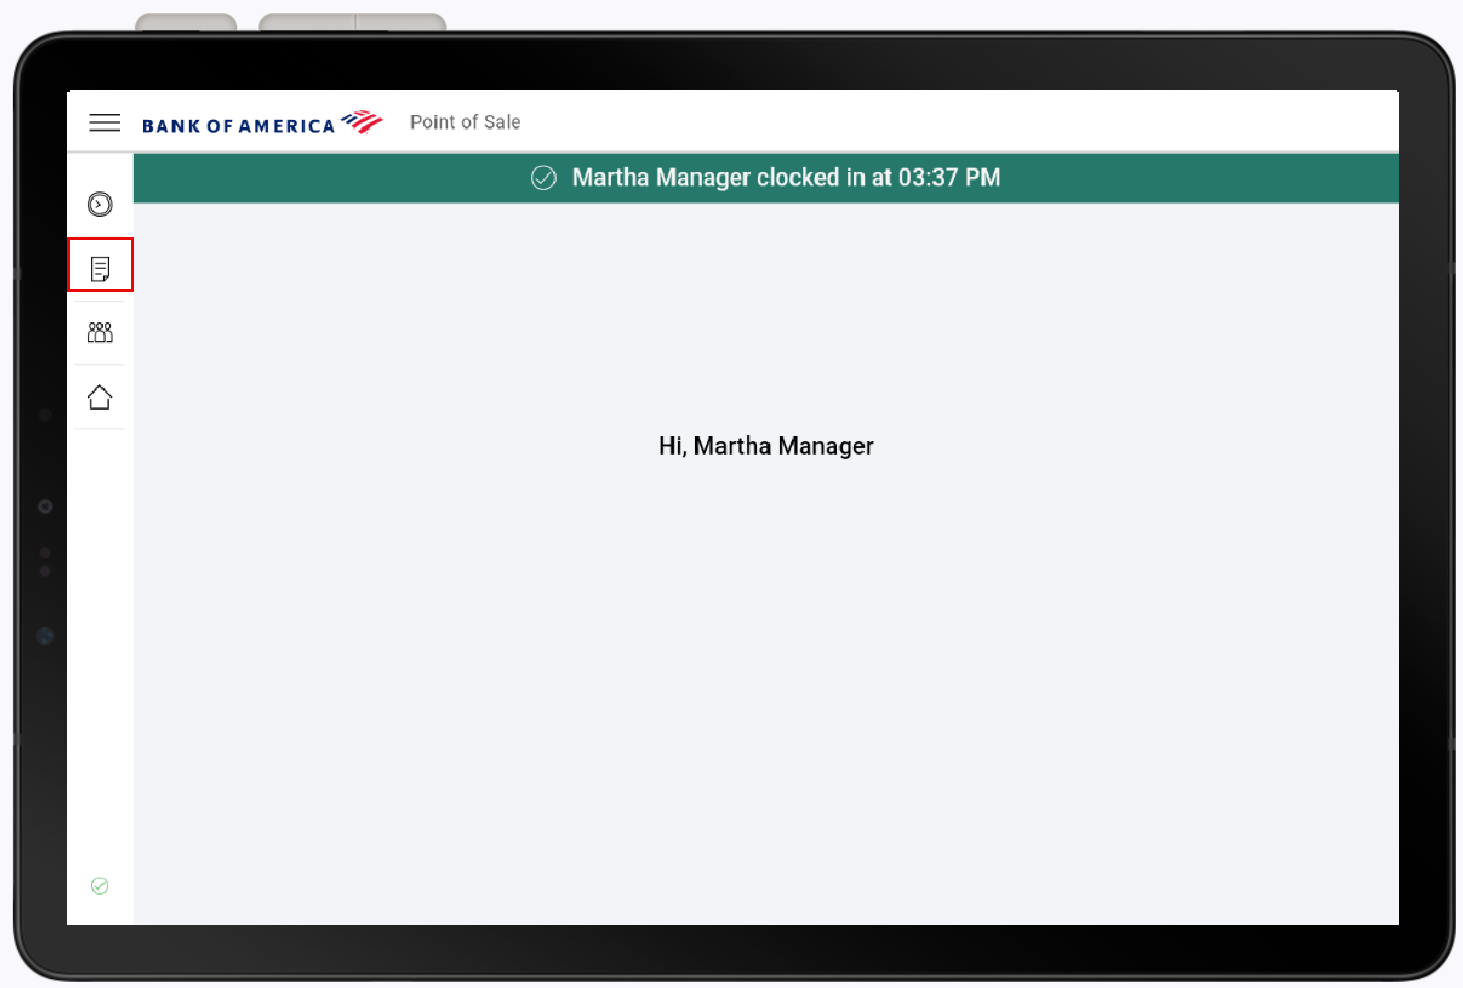
Task: Select the highlighted orders receipt icon
Action: point(100,268)
